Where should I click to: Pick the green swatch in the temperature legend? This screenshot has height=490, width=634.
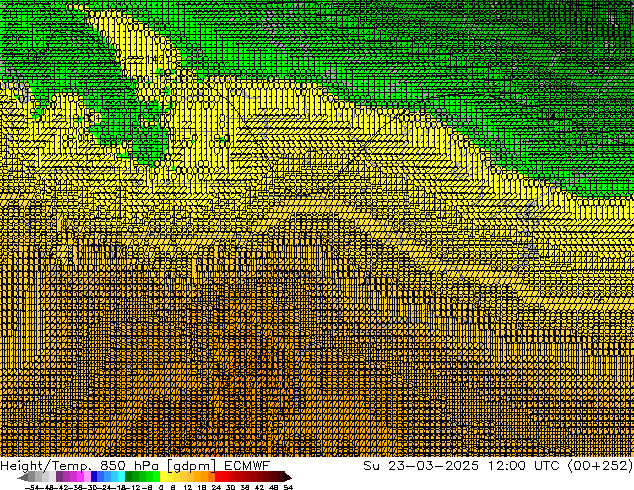click(x=136, y=477)
